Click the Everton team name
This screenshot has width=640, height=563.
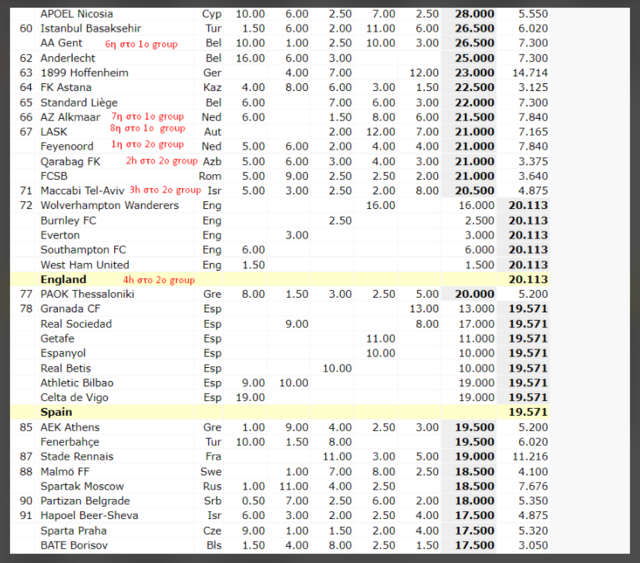(x=60, y=236)
